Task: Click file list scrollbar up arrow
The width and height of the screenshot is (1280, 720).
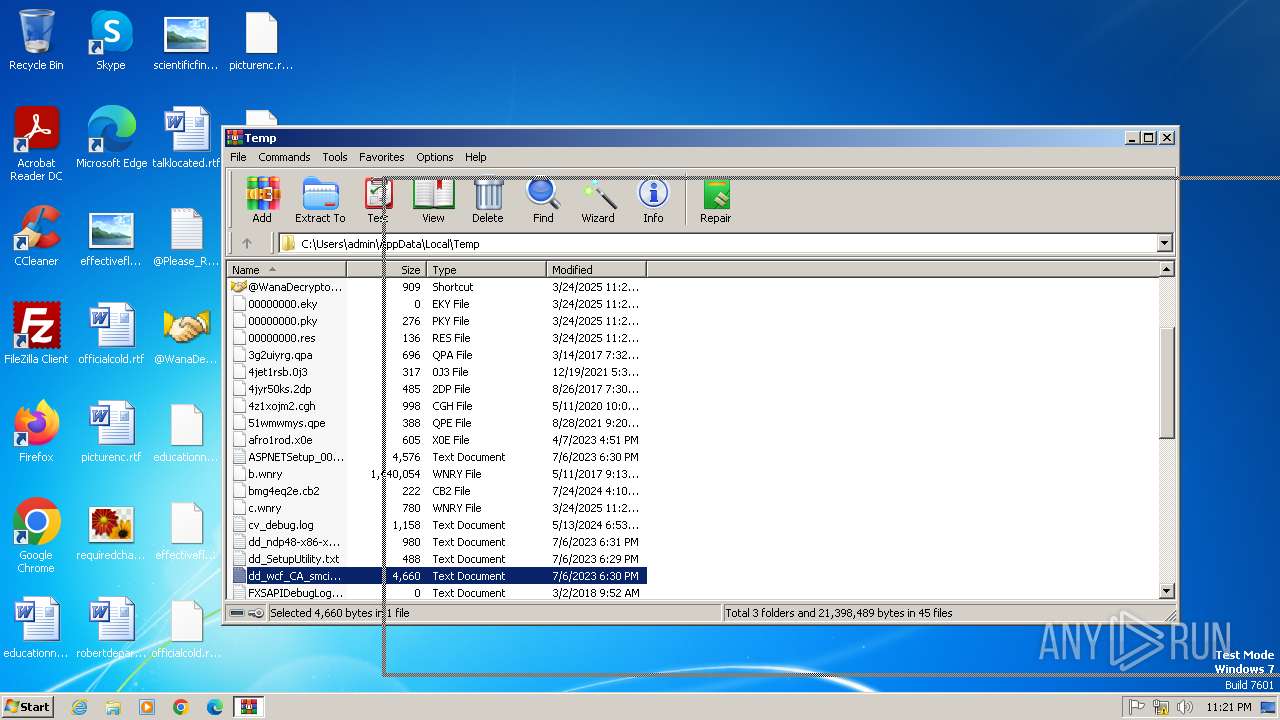Action: [1166, 270]
